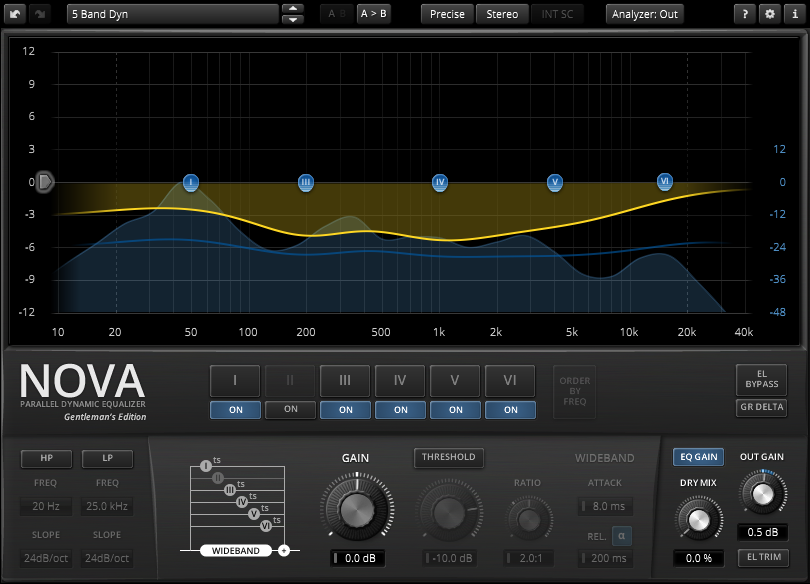Select band I tab
Viewport: 810px width, 584px height.
235,381
